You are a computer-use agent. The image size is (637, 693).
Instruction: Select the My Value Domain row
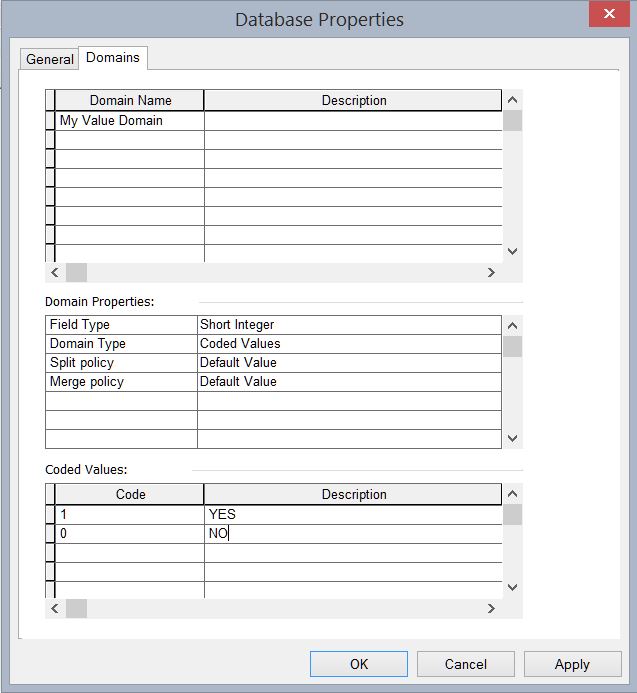tap(129, 120)
